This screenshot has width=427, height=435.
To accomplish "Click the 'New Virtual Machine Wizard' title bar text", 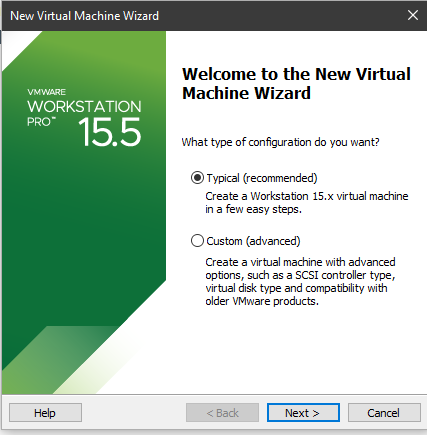I will pyautogui.click(x=84, y=16).
